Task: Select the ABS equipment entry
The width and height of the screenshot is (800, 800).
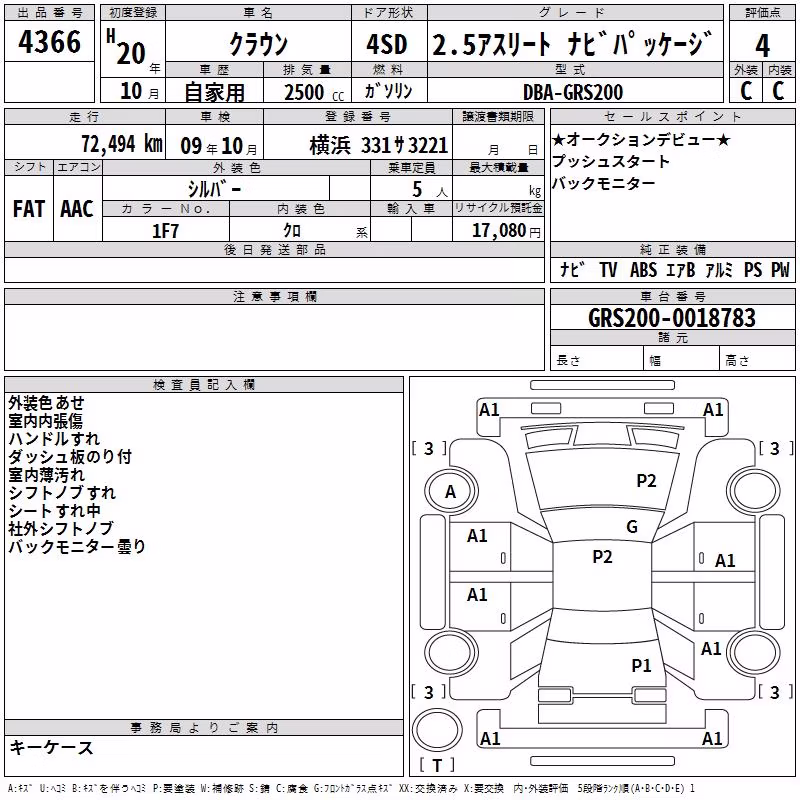Action: 643,269
